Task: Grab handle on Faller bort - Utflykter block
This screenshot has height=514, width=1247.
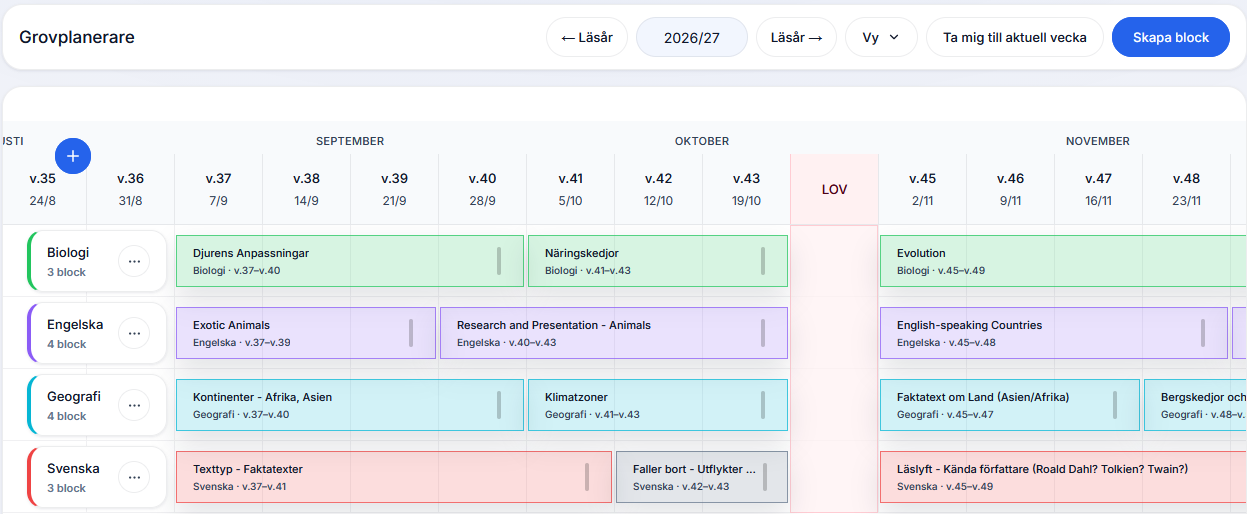Action: point(763,477)
